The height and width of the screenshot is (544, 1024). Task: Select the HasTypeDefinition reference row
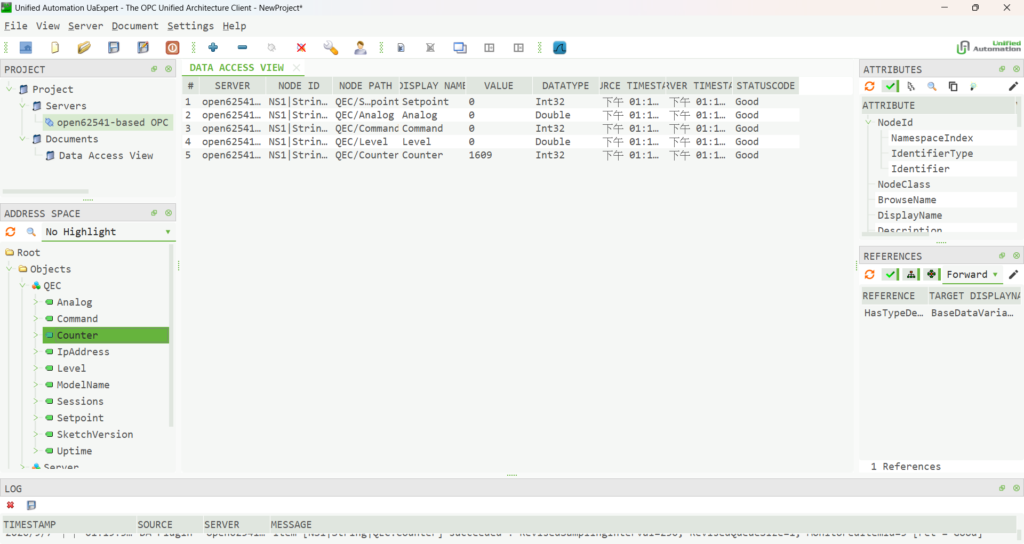pyautogui.click(x=939, y=313)
